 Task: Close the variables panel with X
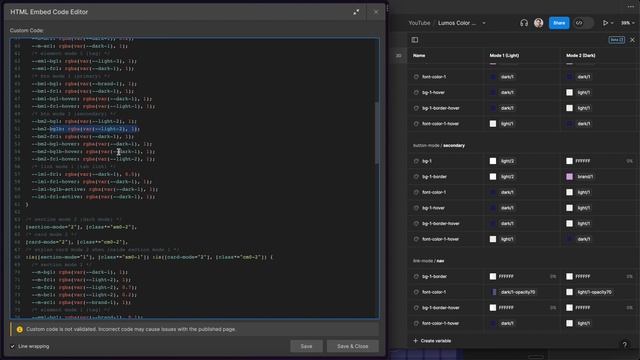tap(632, 40)
